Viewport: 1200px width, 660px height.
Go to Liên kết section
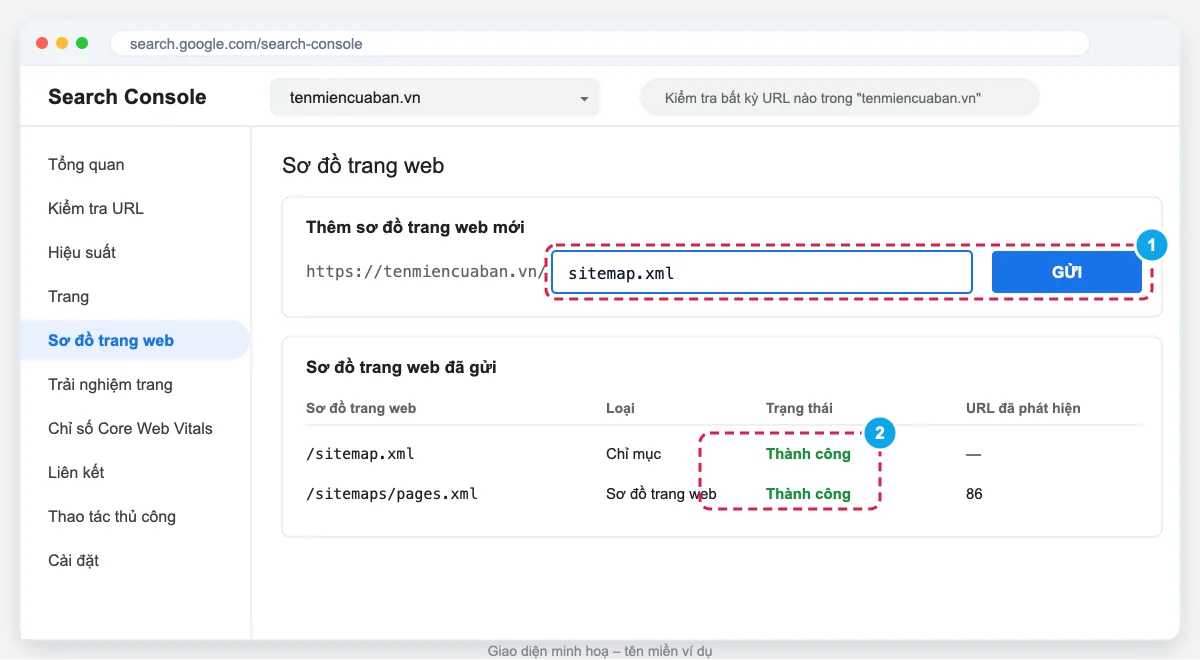76,473
